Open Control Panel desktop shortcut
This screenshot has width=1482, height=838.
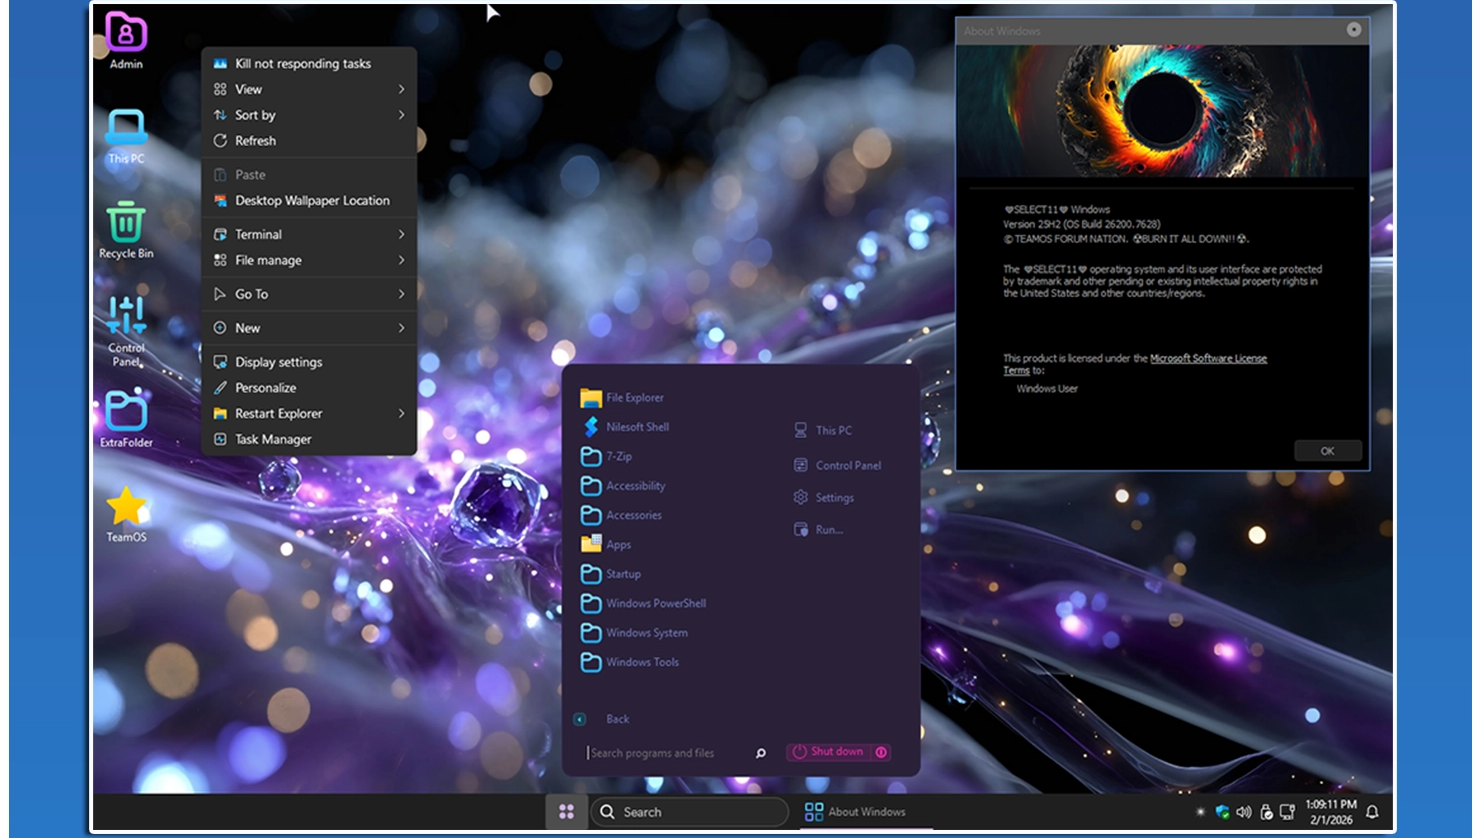(126, 320)
